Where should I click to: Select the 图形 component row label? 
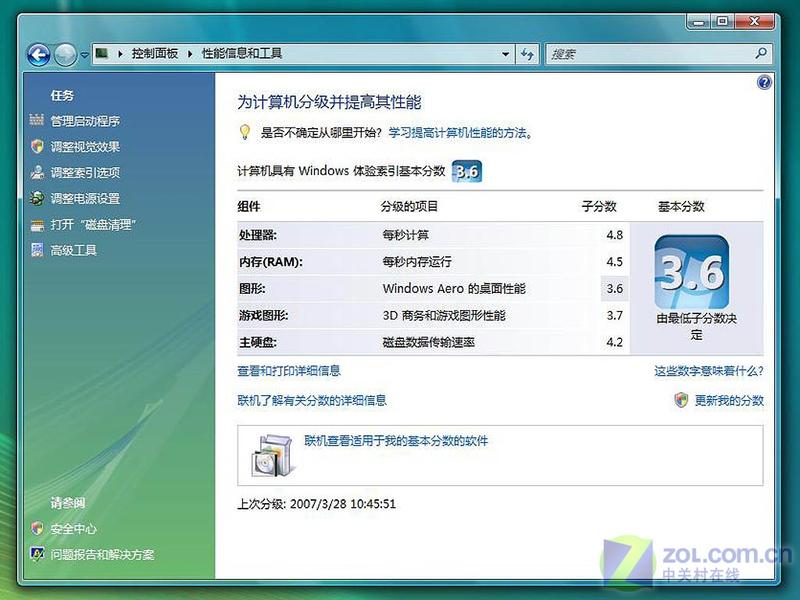pos(252,289)
